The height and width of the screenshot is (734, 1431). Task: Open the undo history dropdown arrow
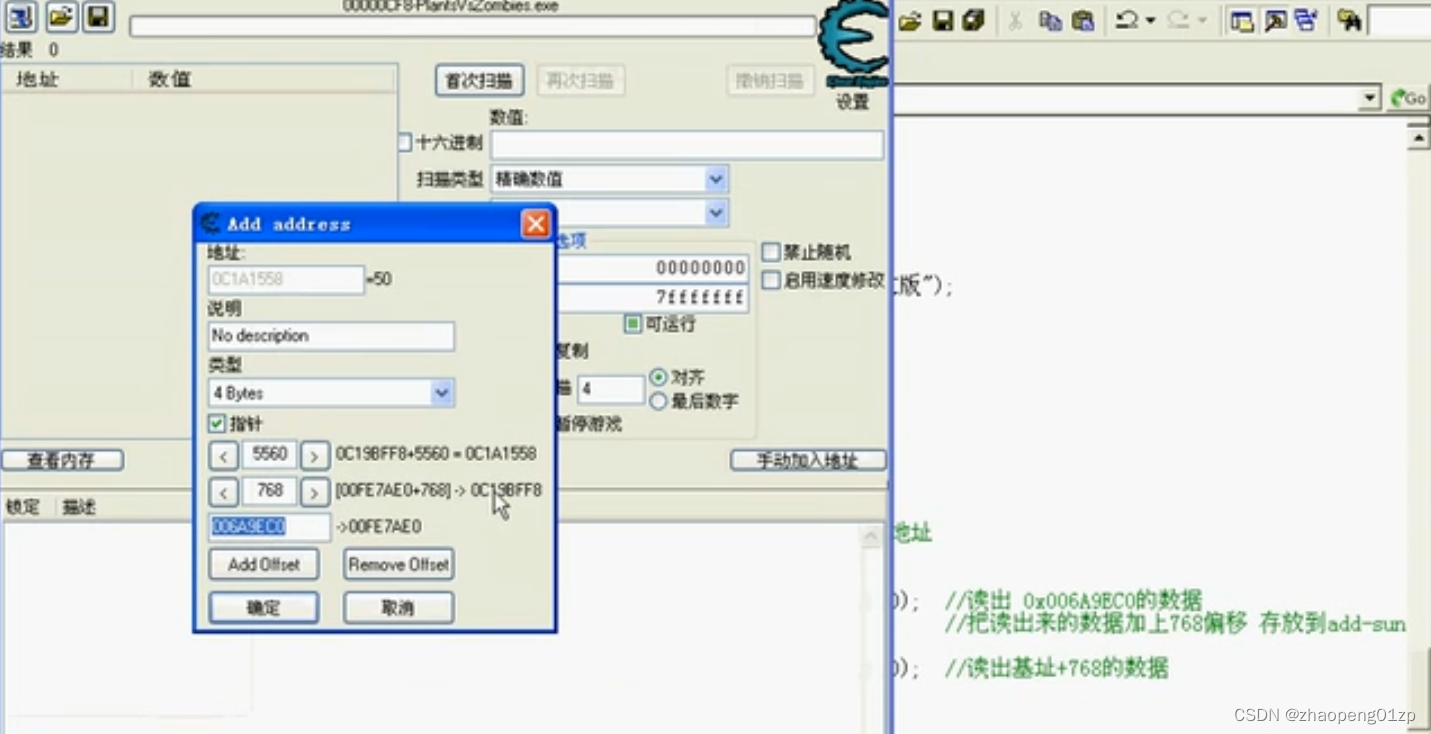click(x=1151, y=21)
